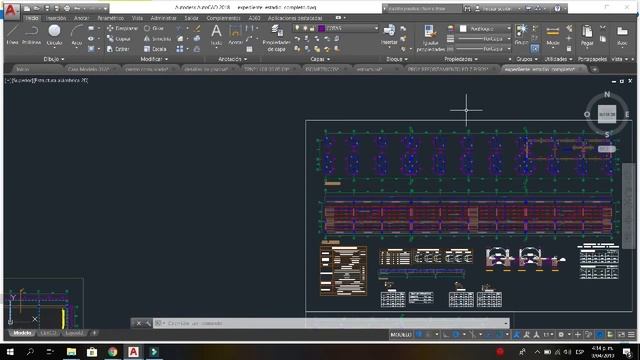The image size is (640, 360).
Task: Select the Línea draw tool
Action: (x=12, y=35)
